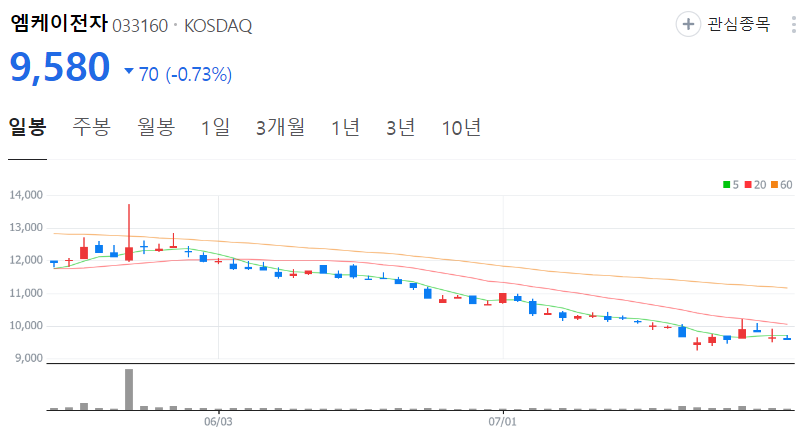Screen dimensions: 802x427
Task: Click the red 20-day moving average legend swatch
Action: pos(748,185)
